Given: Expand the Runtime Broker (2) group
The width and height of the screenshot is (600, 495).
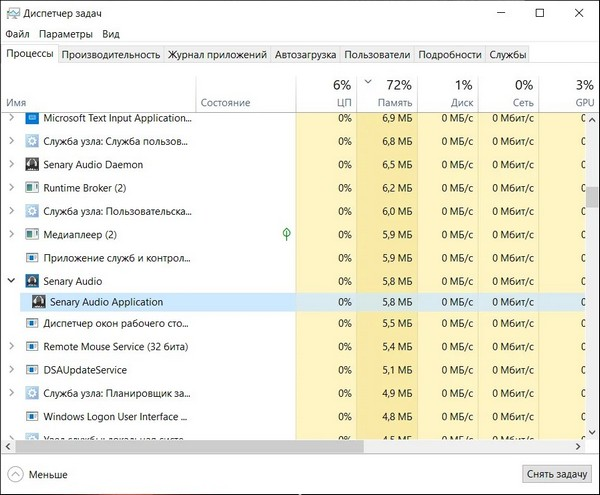Looking at the screenshot, I should click(x=11, y=187).
